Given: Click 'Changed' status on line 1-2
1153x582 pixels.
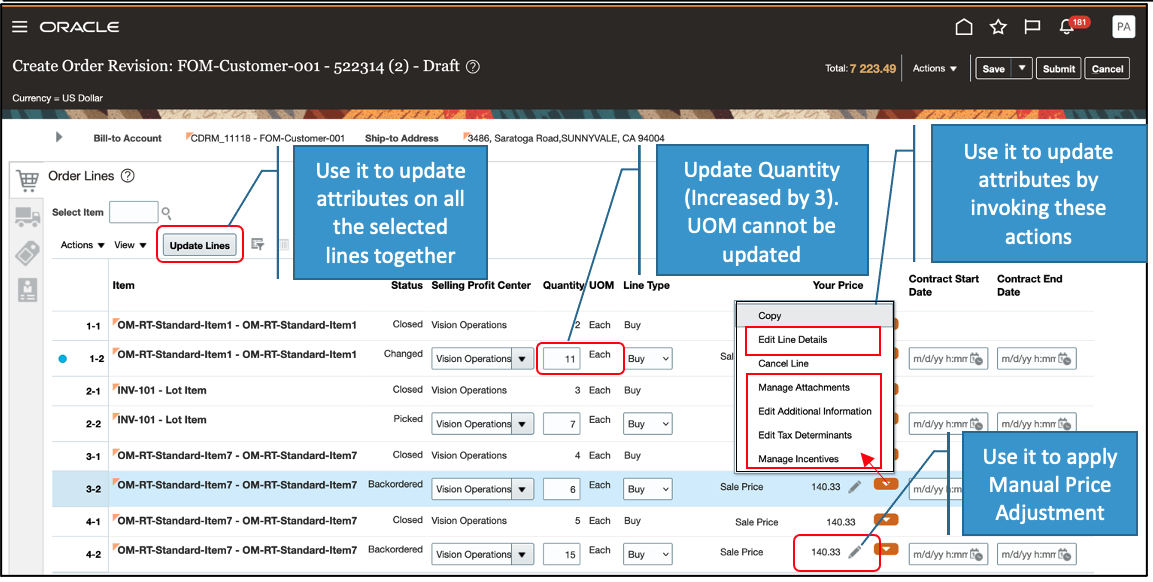Looking at the screenshot, I should click(403, 354).
